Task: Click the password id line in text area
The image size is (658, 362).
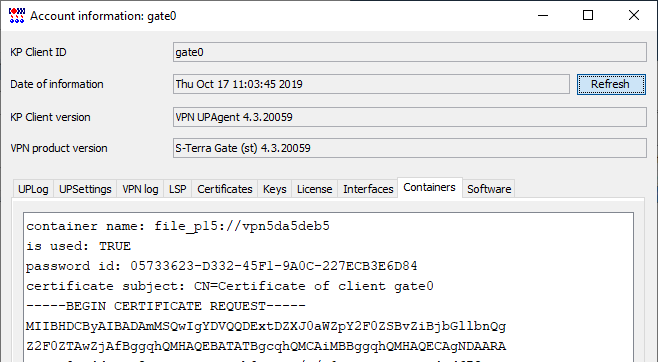Action: point(222,266)
